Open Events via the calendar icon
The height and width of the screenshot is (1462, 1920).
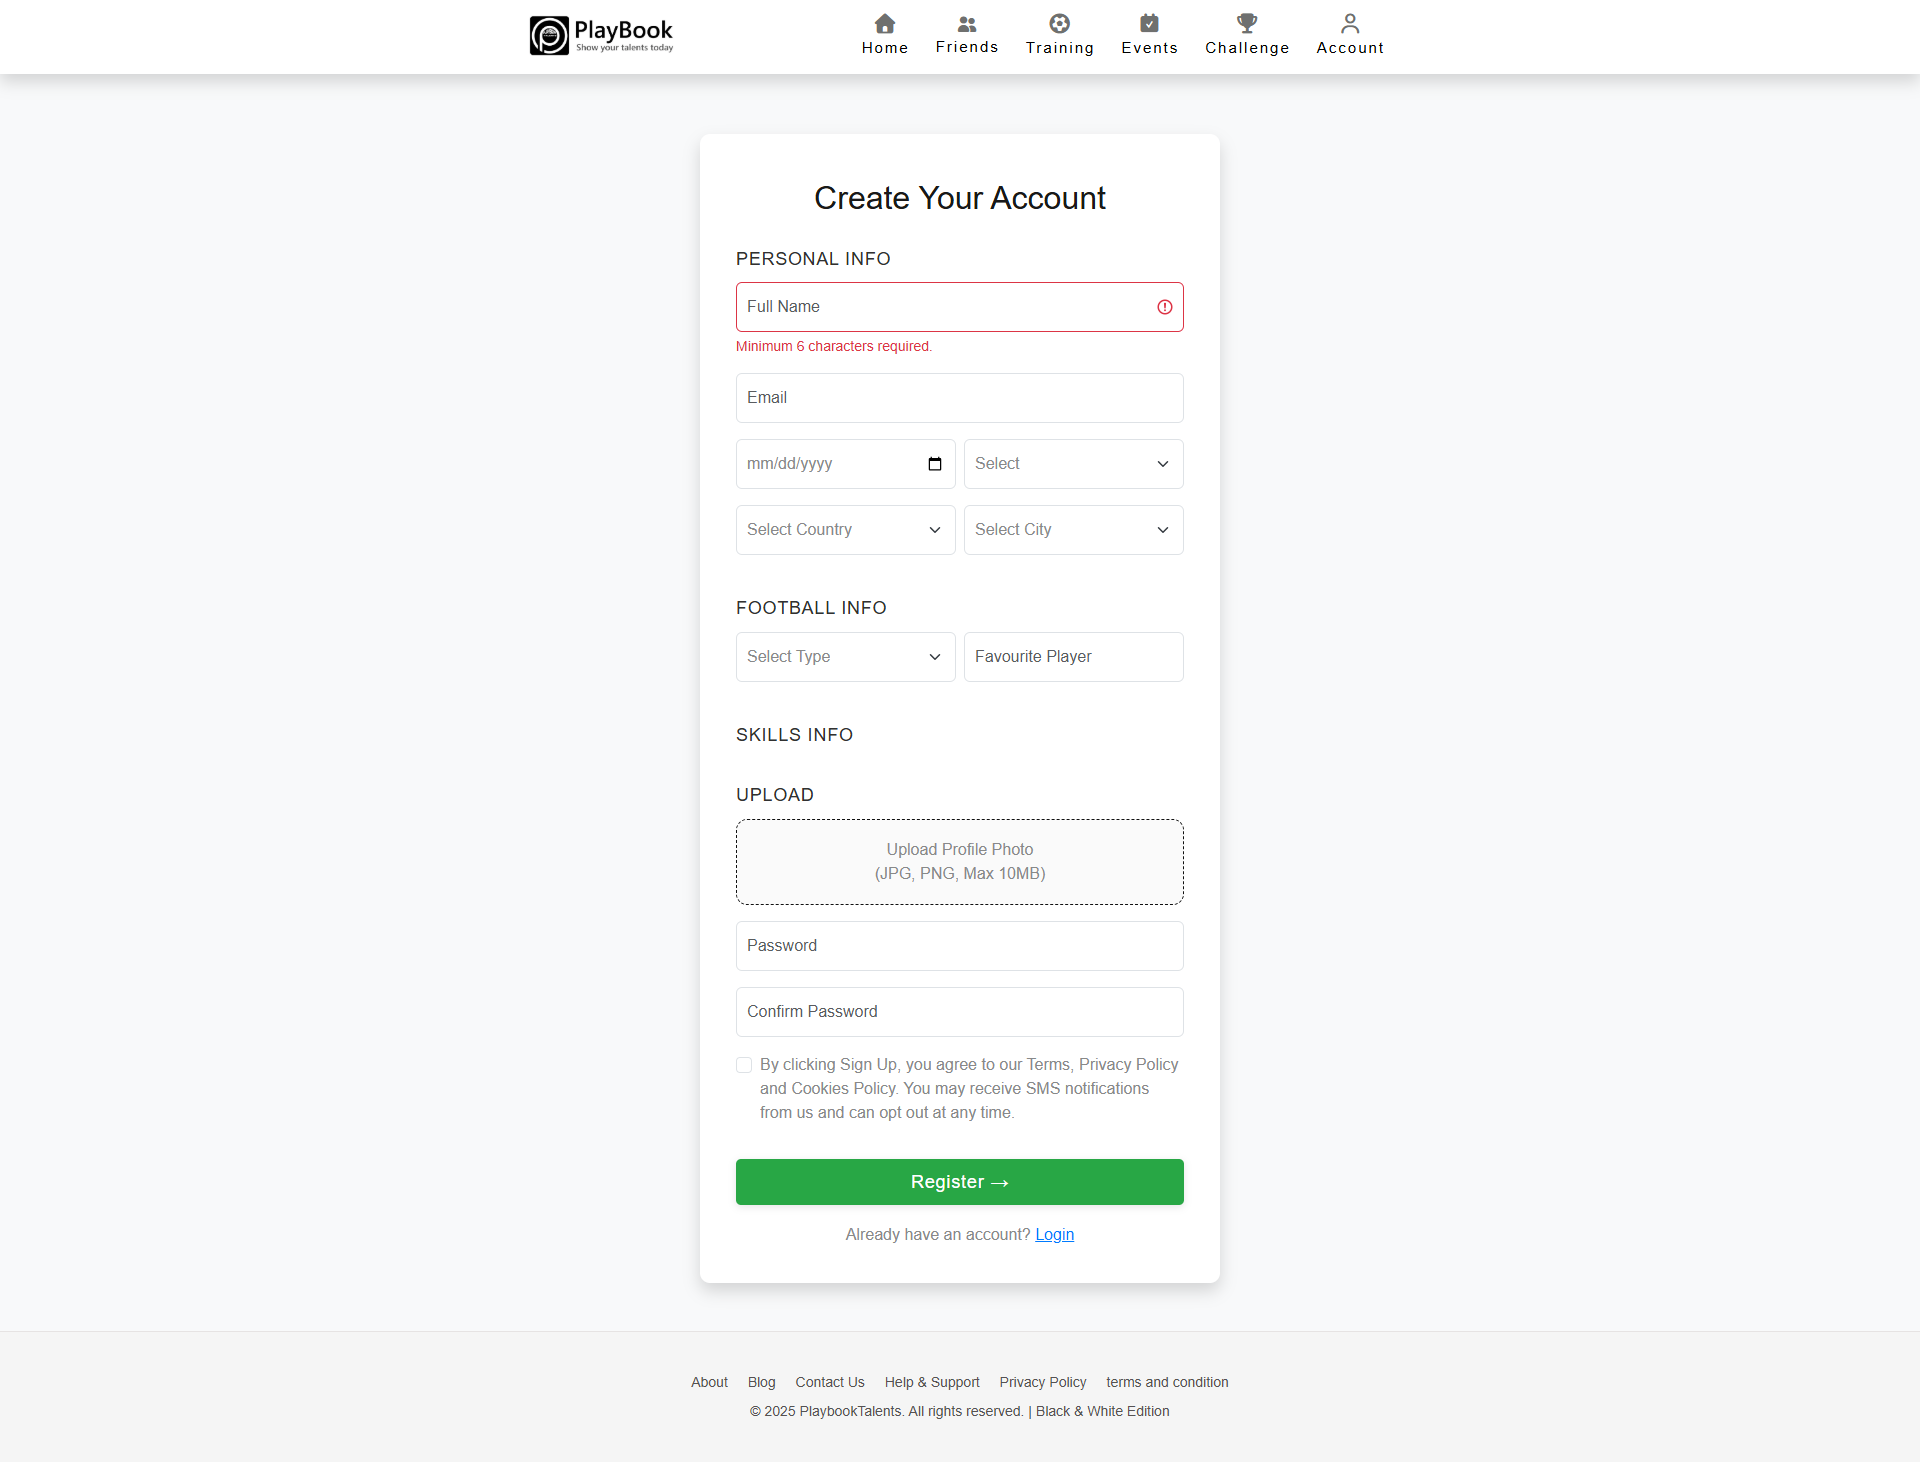tap(1150, 23)
